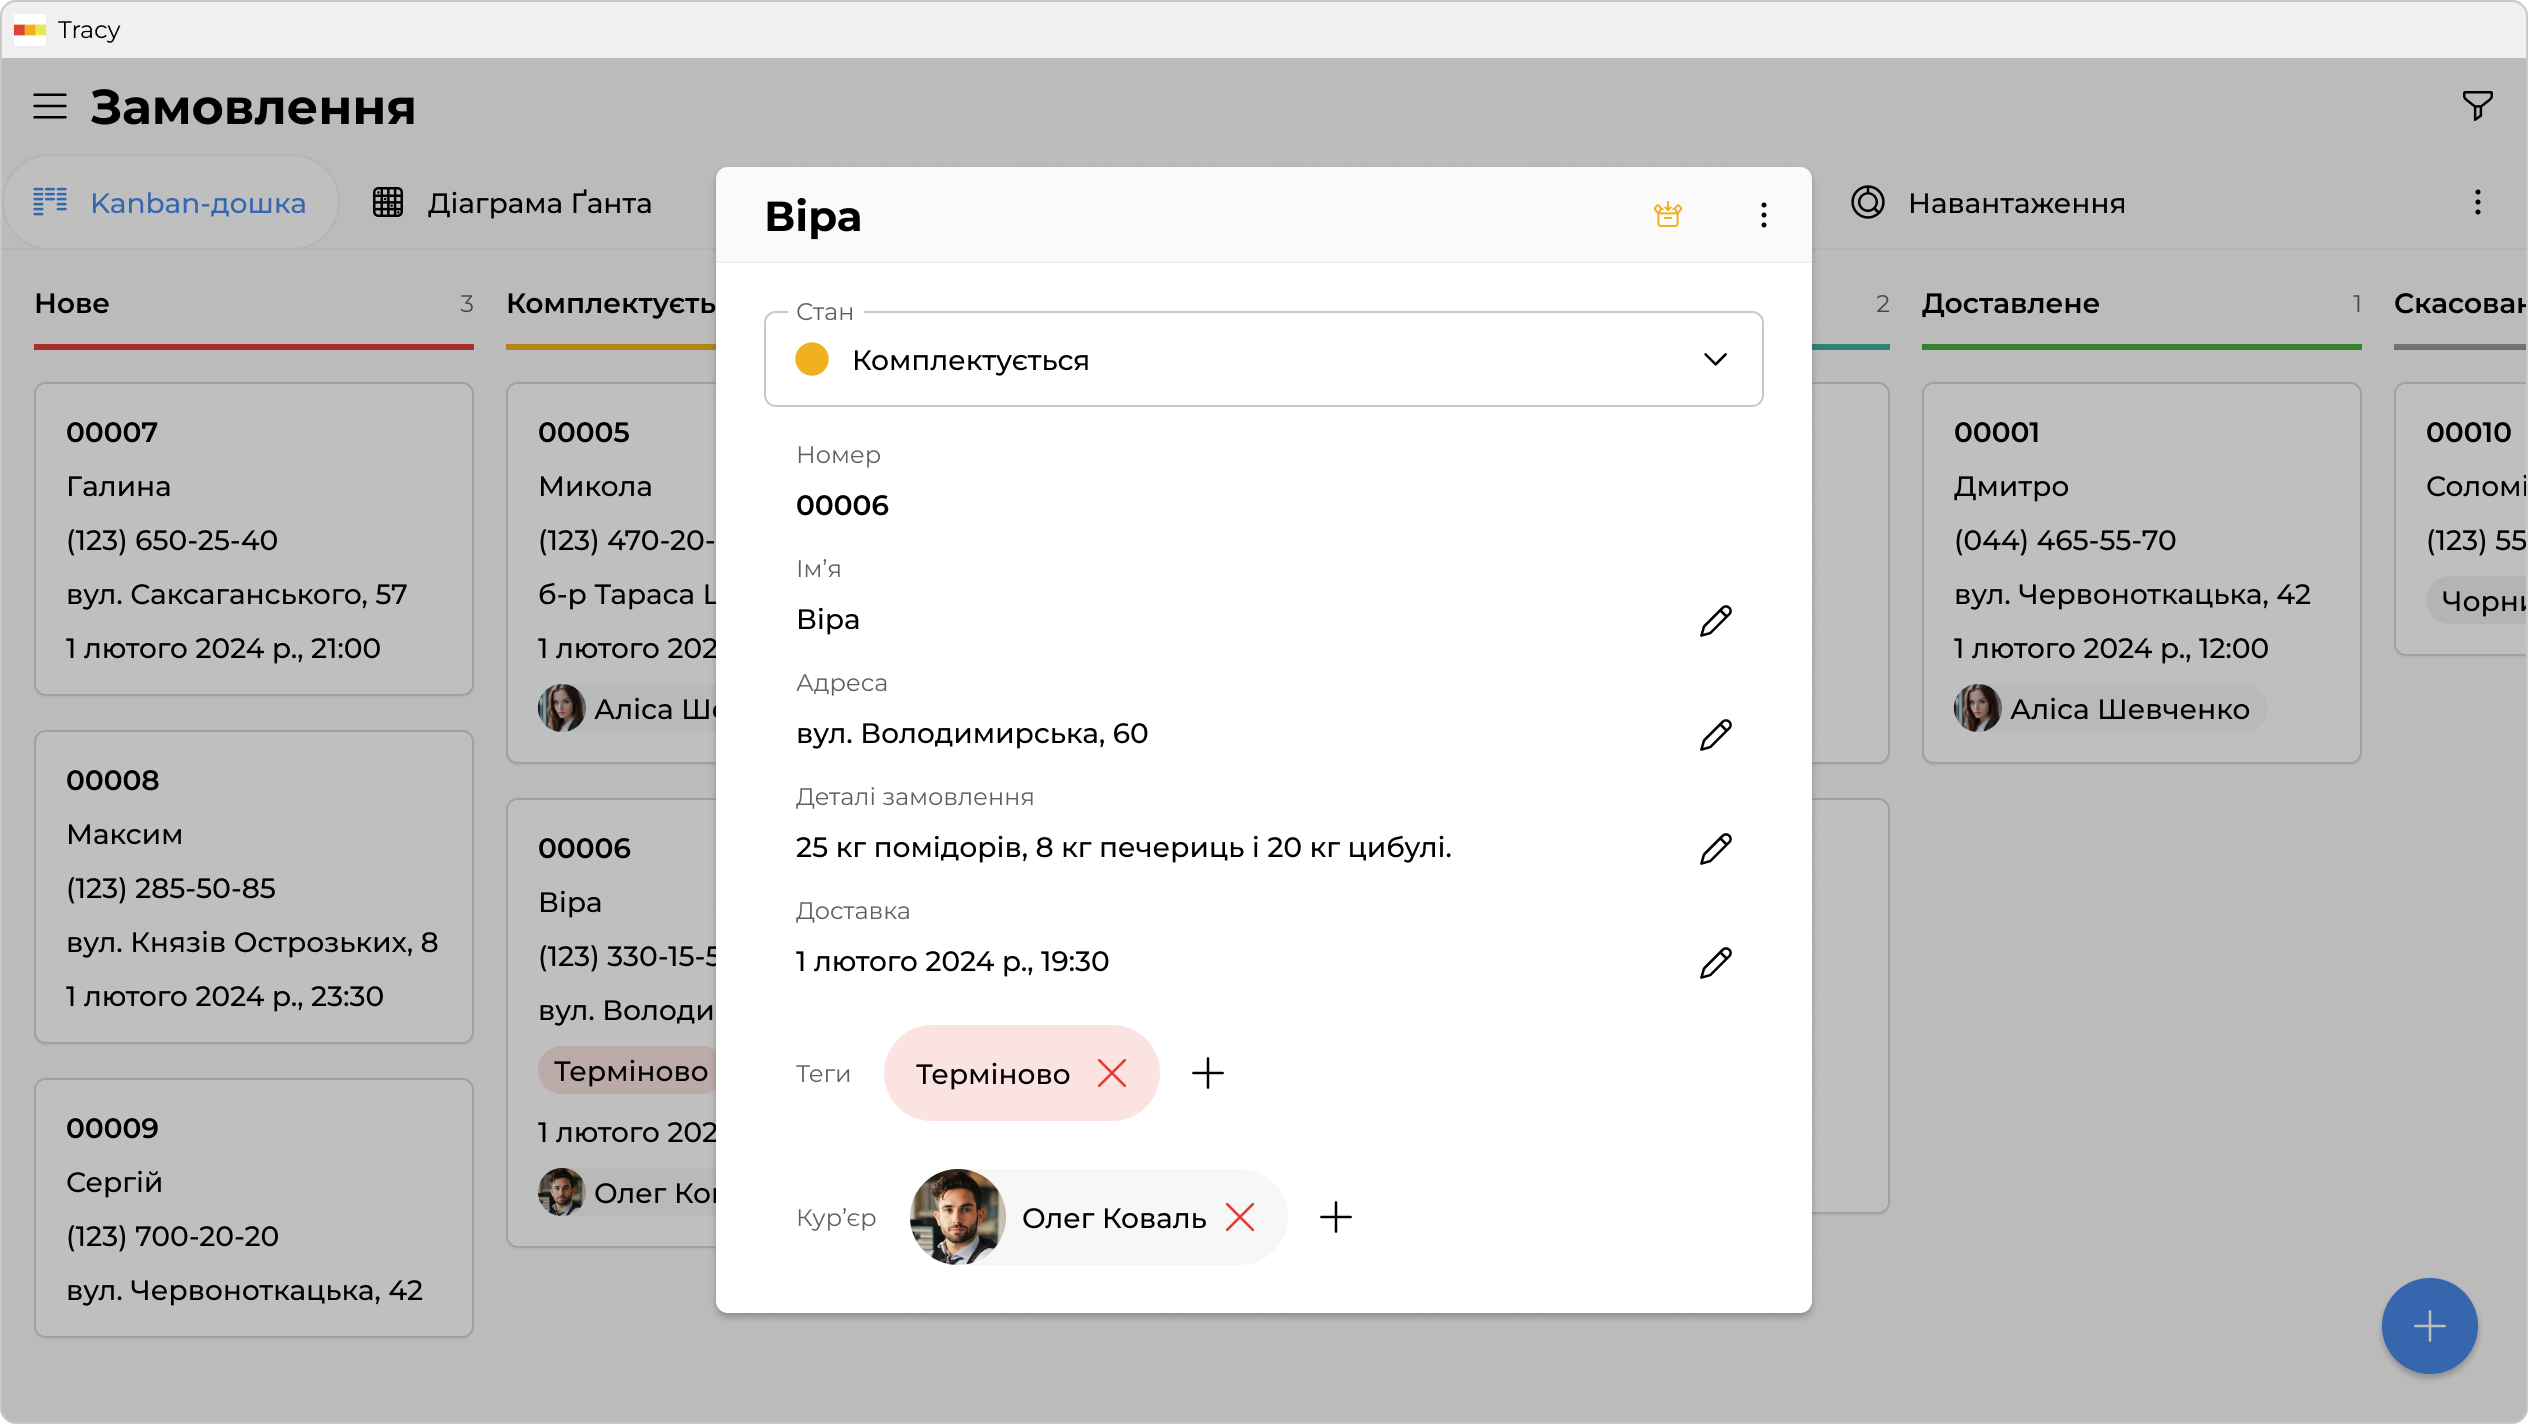Switch to the Діаграма Ґанта tab
2528x1424 pixels.
tap(512, 203)
